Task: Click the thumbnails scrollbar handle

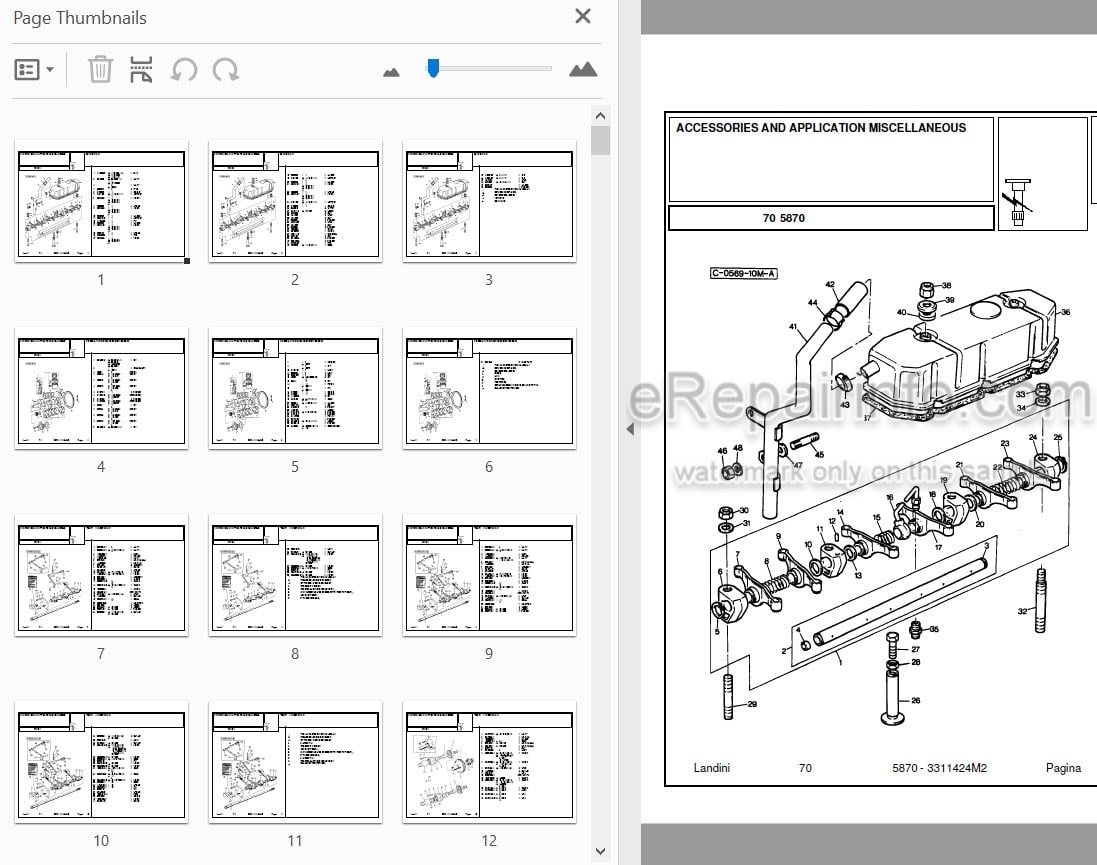Action: pos(600,140)
